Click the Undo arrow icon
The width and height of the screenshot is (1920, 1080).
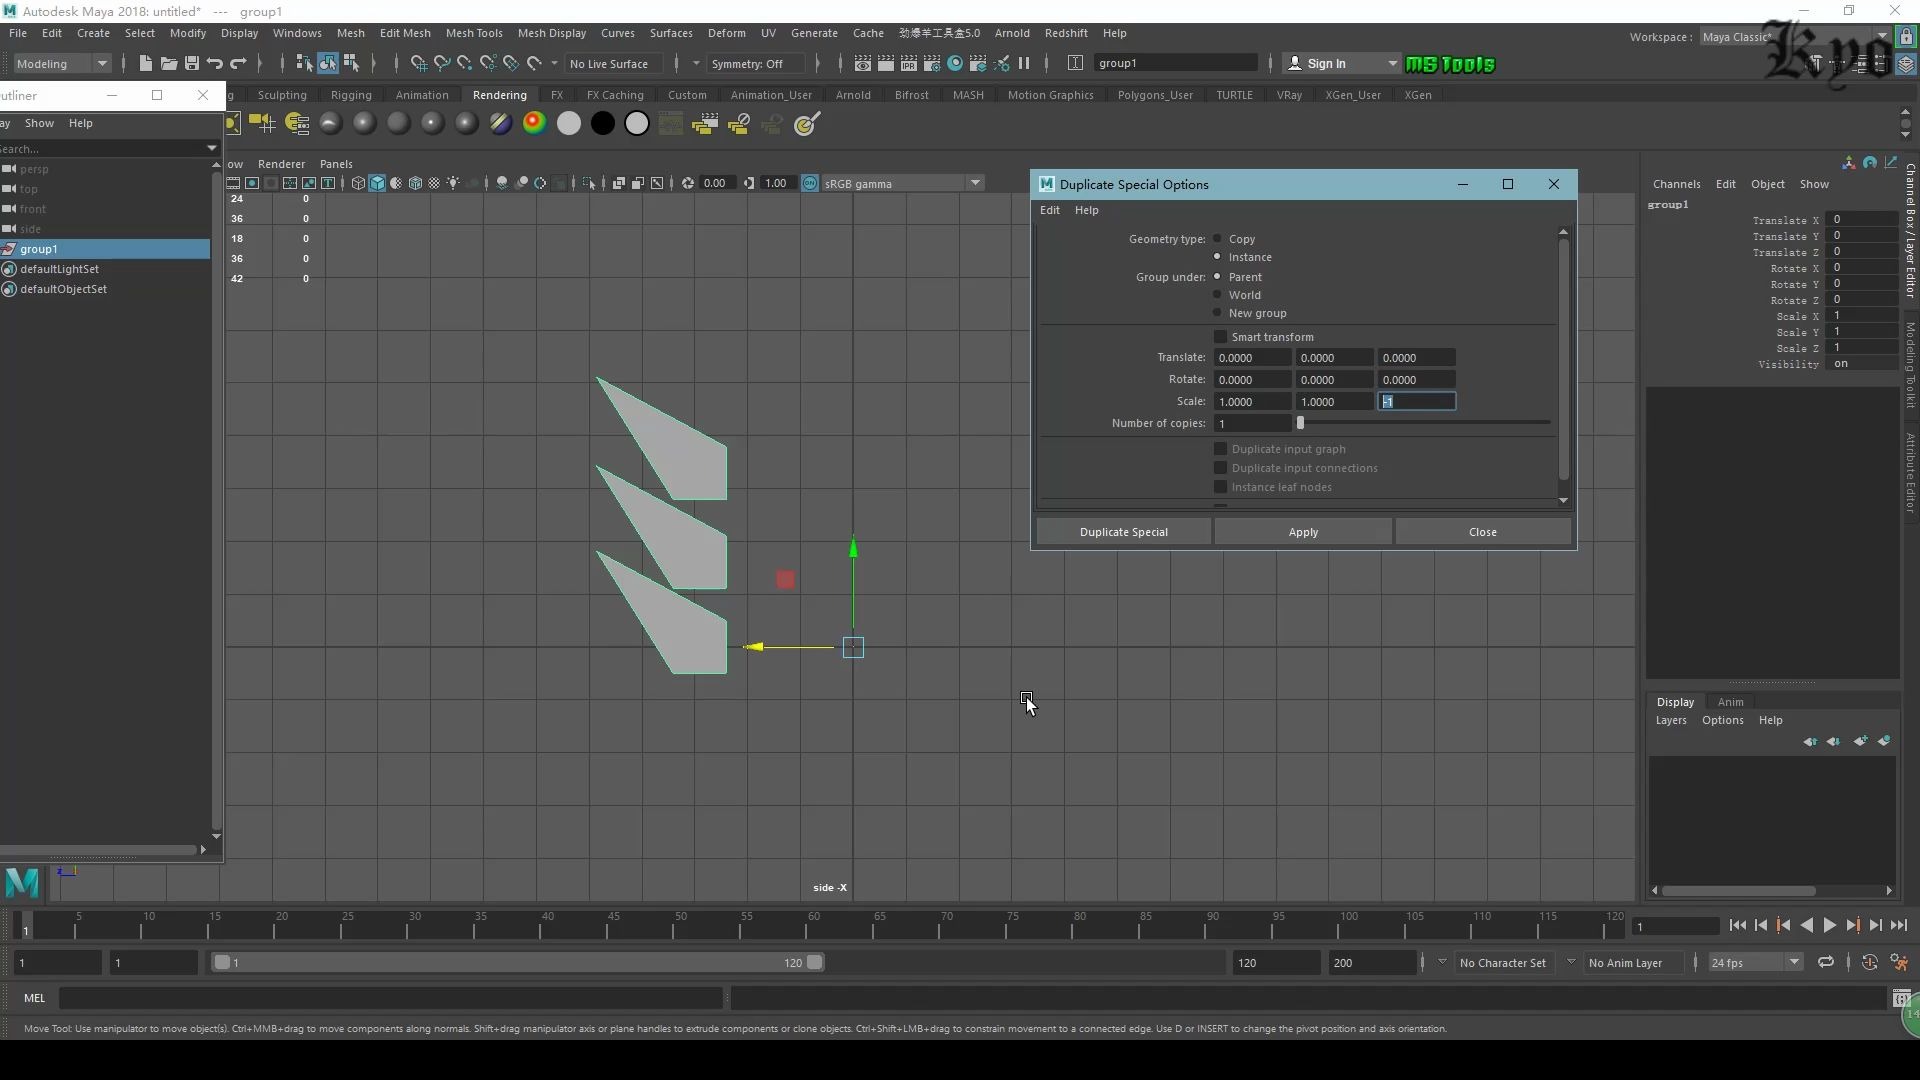pos(214,63)
